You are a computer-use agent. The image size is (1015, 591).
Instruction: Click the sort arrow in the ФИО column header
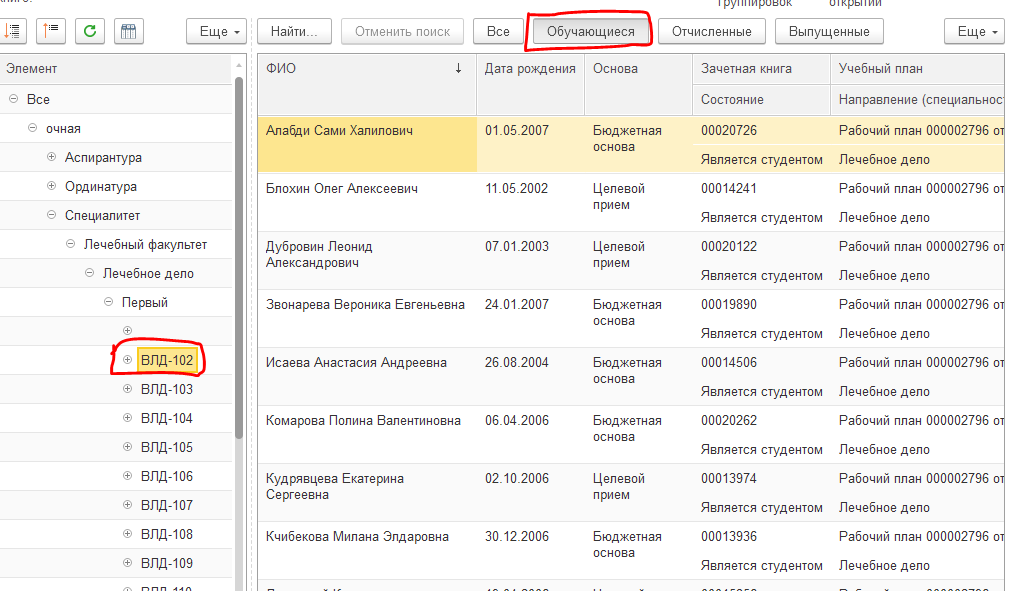point(458,69)
